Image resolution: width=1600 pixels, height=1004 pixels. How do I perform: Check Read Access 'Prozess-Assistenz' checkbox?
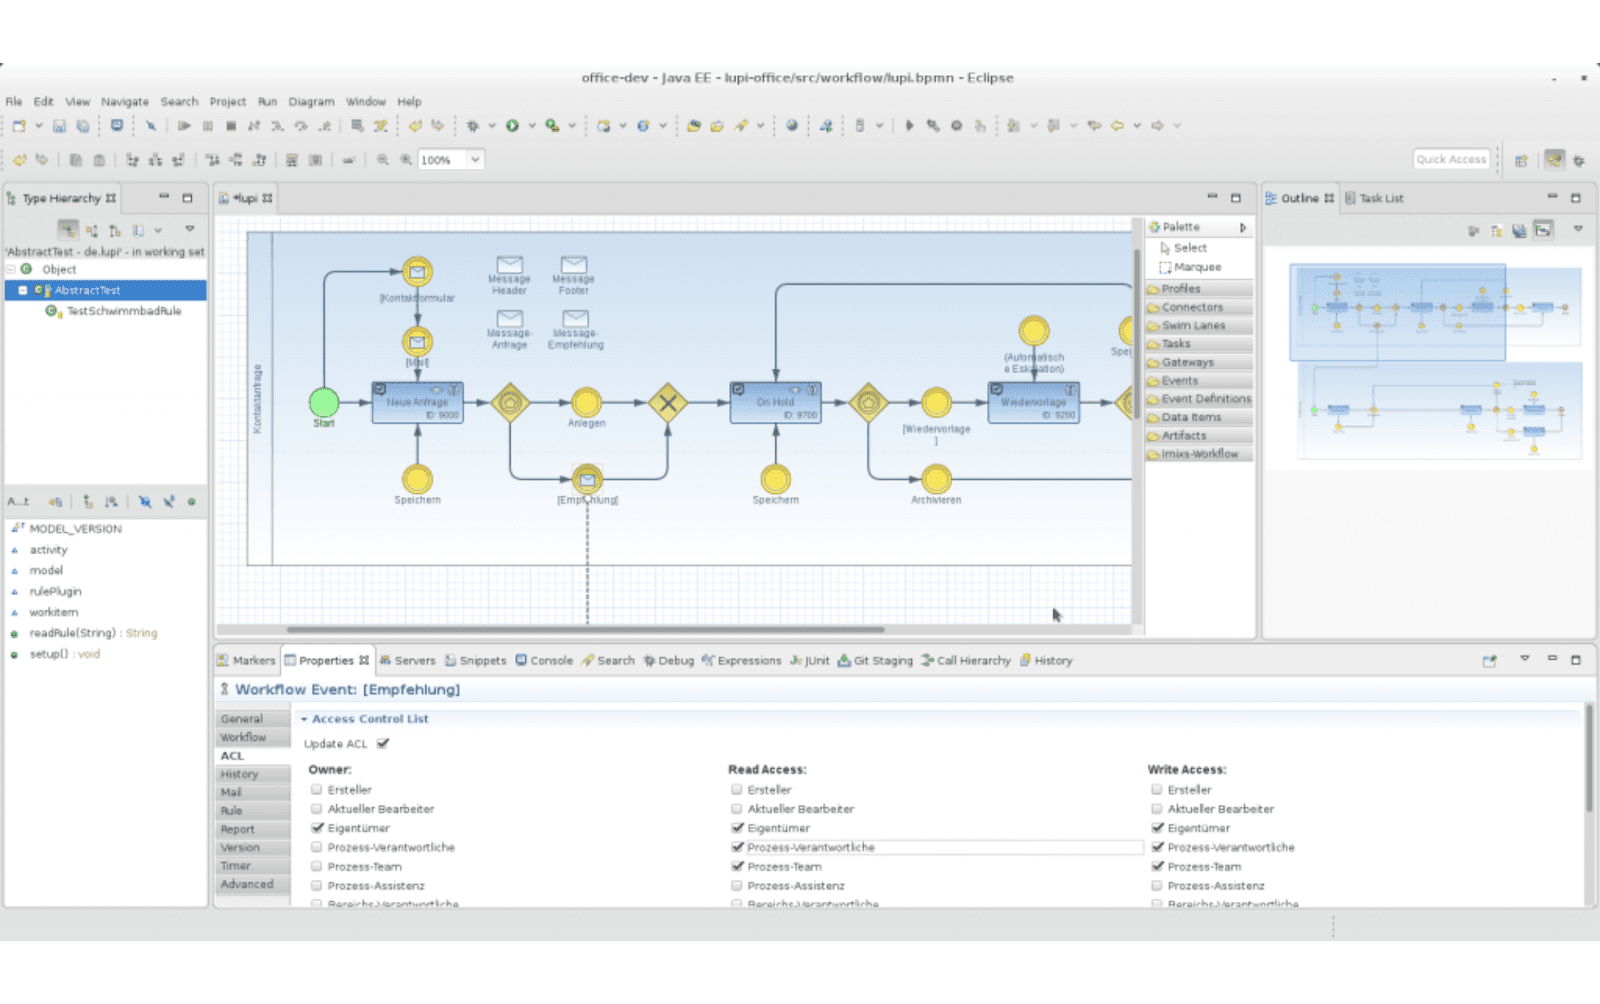[x=737, y=886]
